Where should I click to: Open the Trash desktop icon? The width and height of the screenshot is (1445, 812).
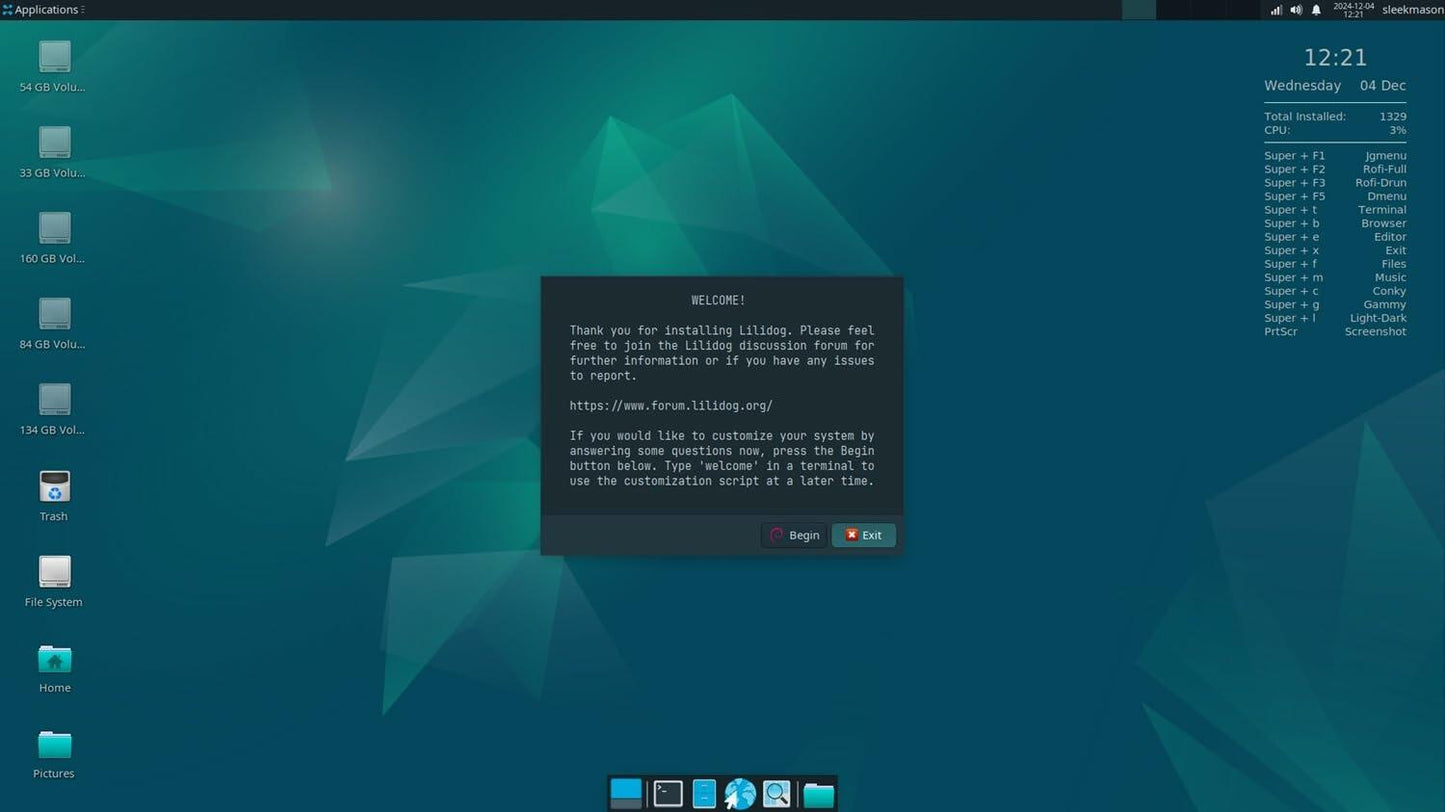54,496
